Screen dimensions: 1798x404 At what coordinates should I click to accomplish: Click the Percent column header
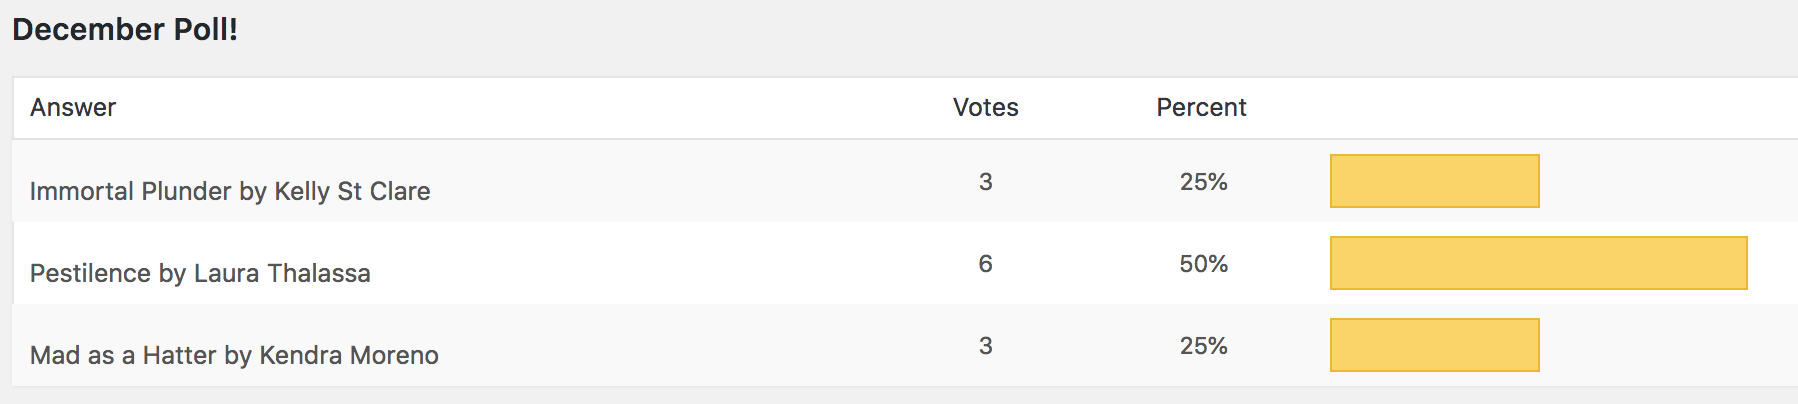(1201, 107)
